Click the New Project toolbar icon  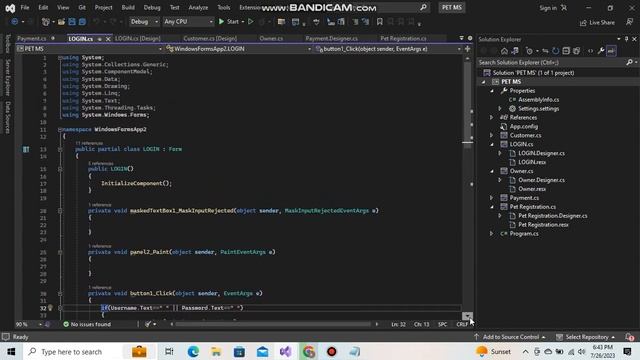[46, 22]
